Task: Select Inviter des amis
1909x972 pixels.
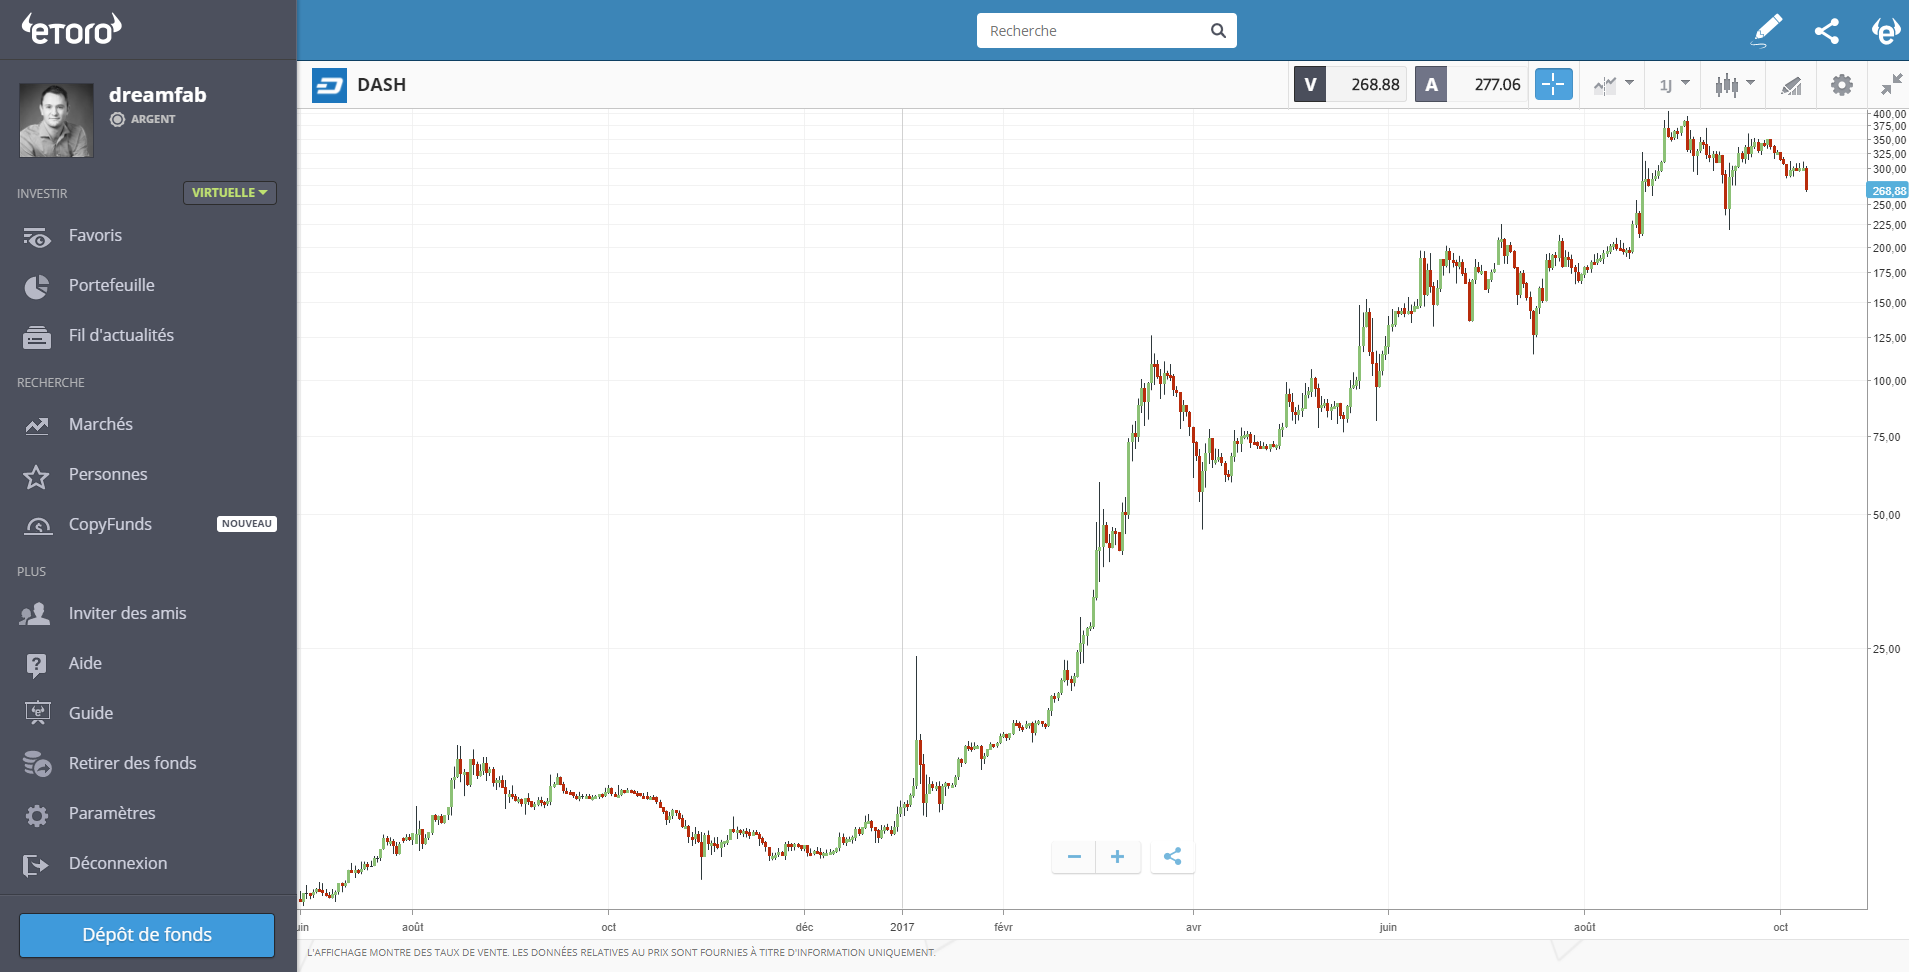Action: (x=128, y=613)
